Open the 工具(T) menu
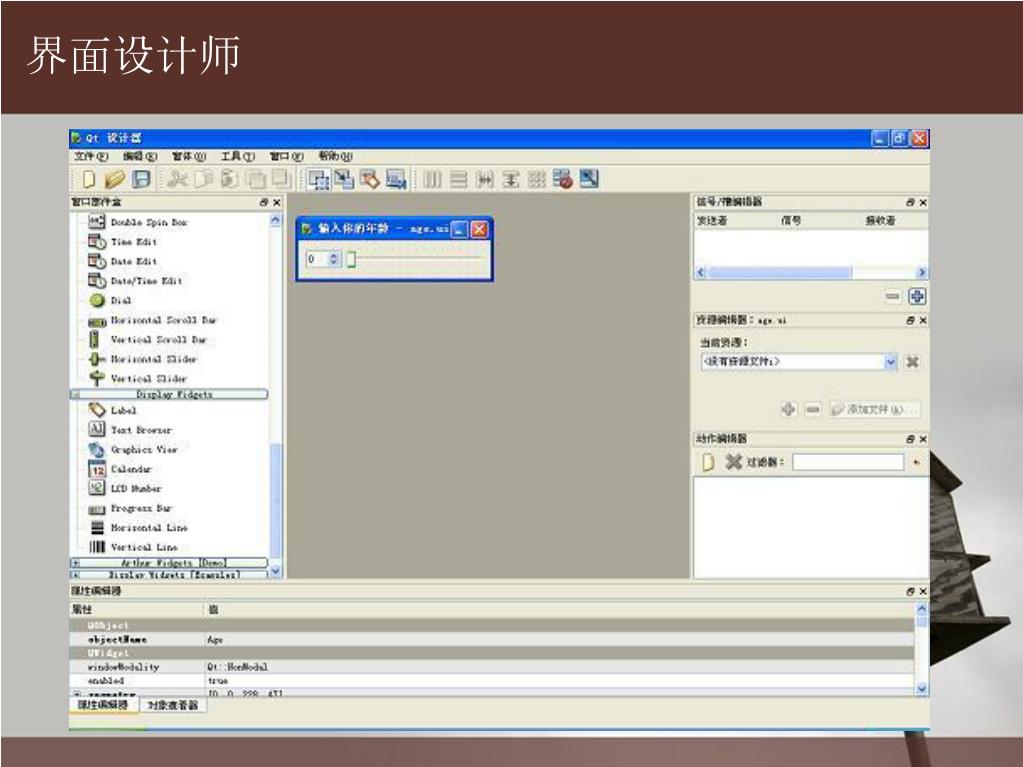1023x767 pixels. [237, 157]
